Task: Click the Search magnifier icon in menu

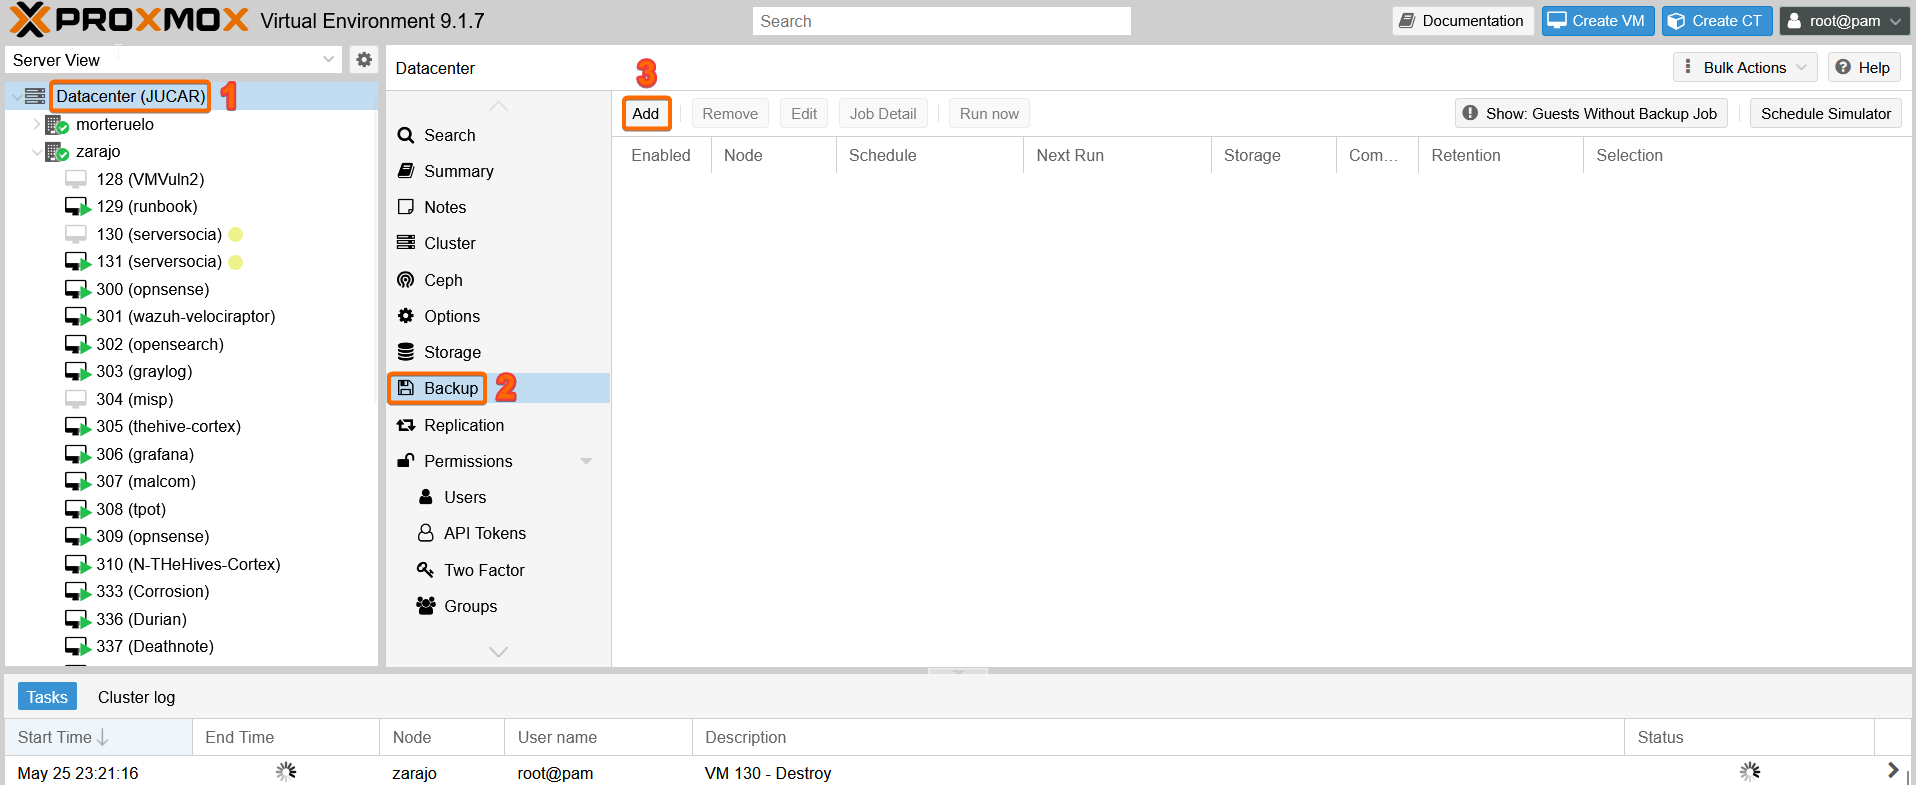Action: click(x=405, y=135)
